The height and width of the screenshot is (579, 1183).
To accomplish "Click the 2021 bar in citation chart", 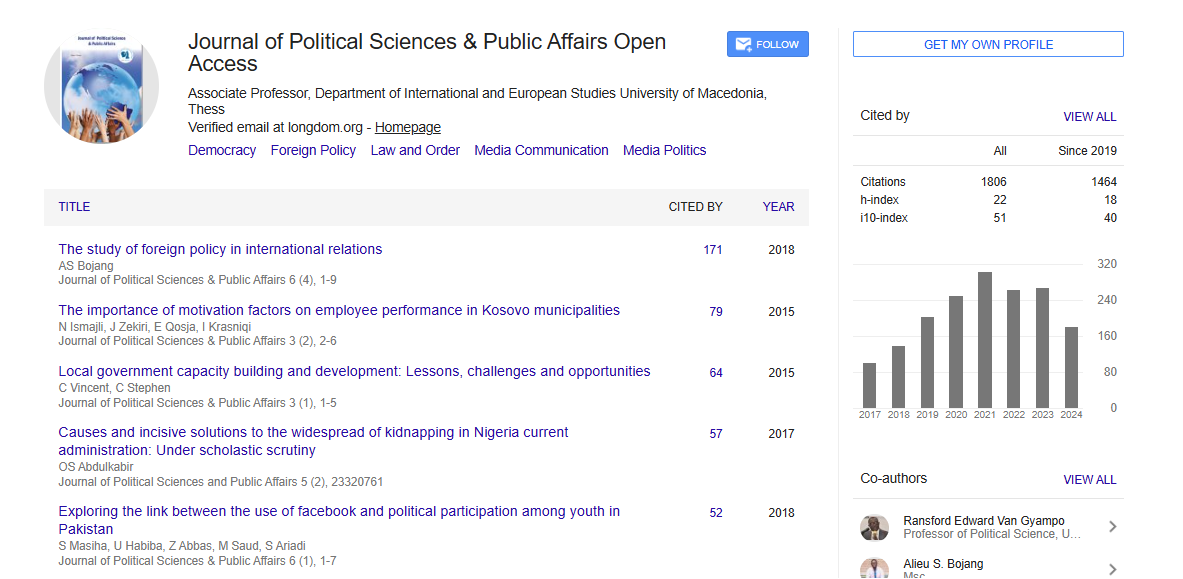I will [x=985, y=338].
